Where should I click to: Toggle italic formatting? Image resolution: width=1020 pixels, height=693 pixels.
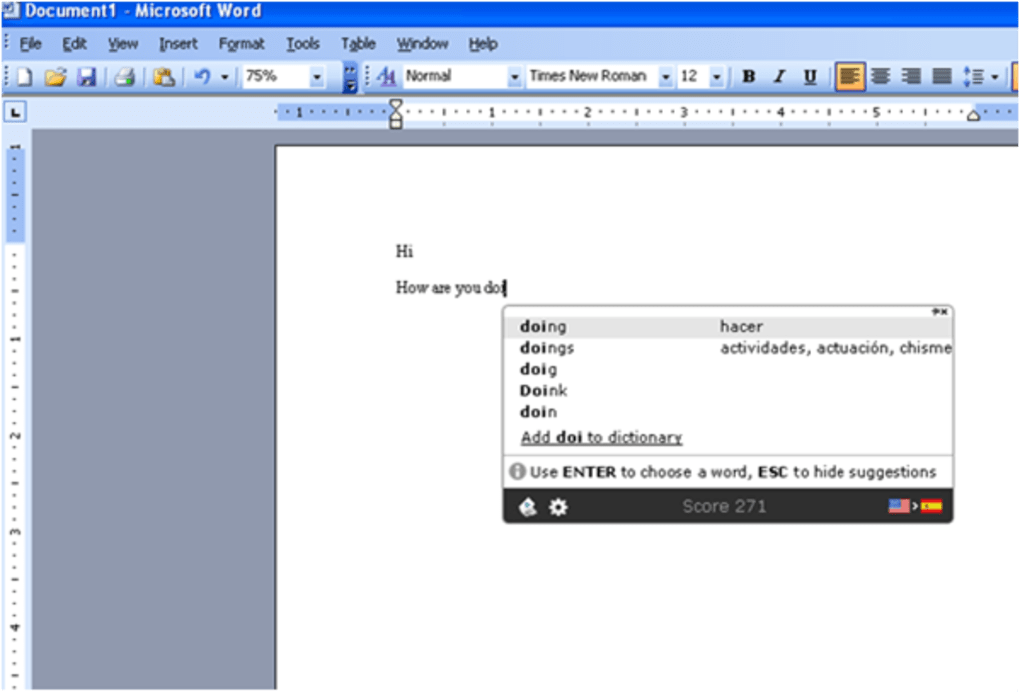point(779,77)
